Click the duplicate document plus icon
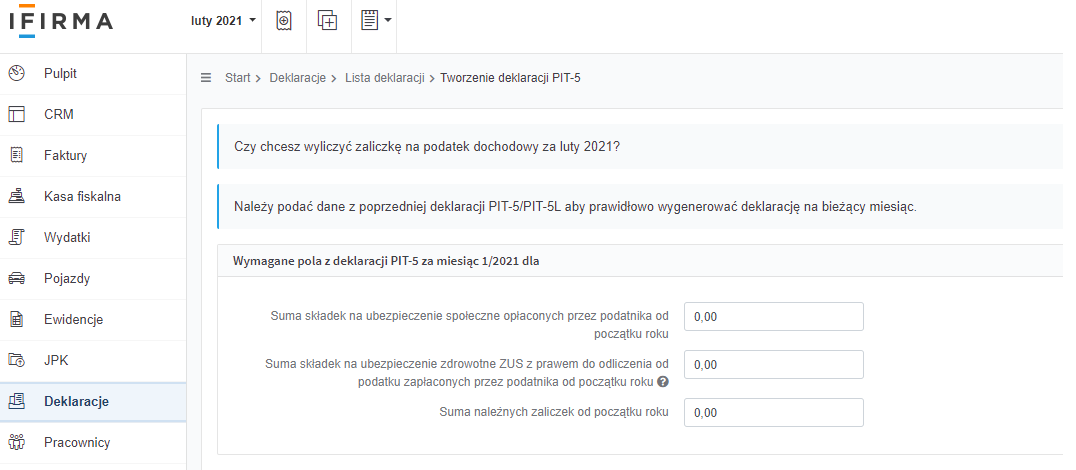This screenshot has height=470, width=1076. pos(328,21)
